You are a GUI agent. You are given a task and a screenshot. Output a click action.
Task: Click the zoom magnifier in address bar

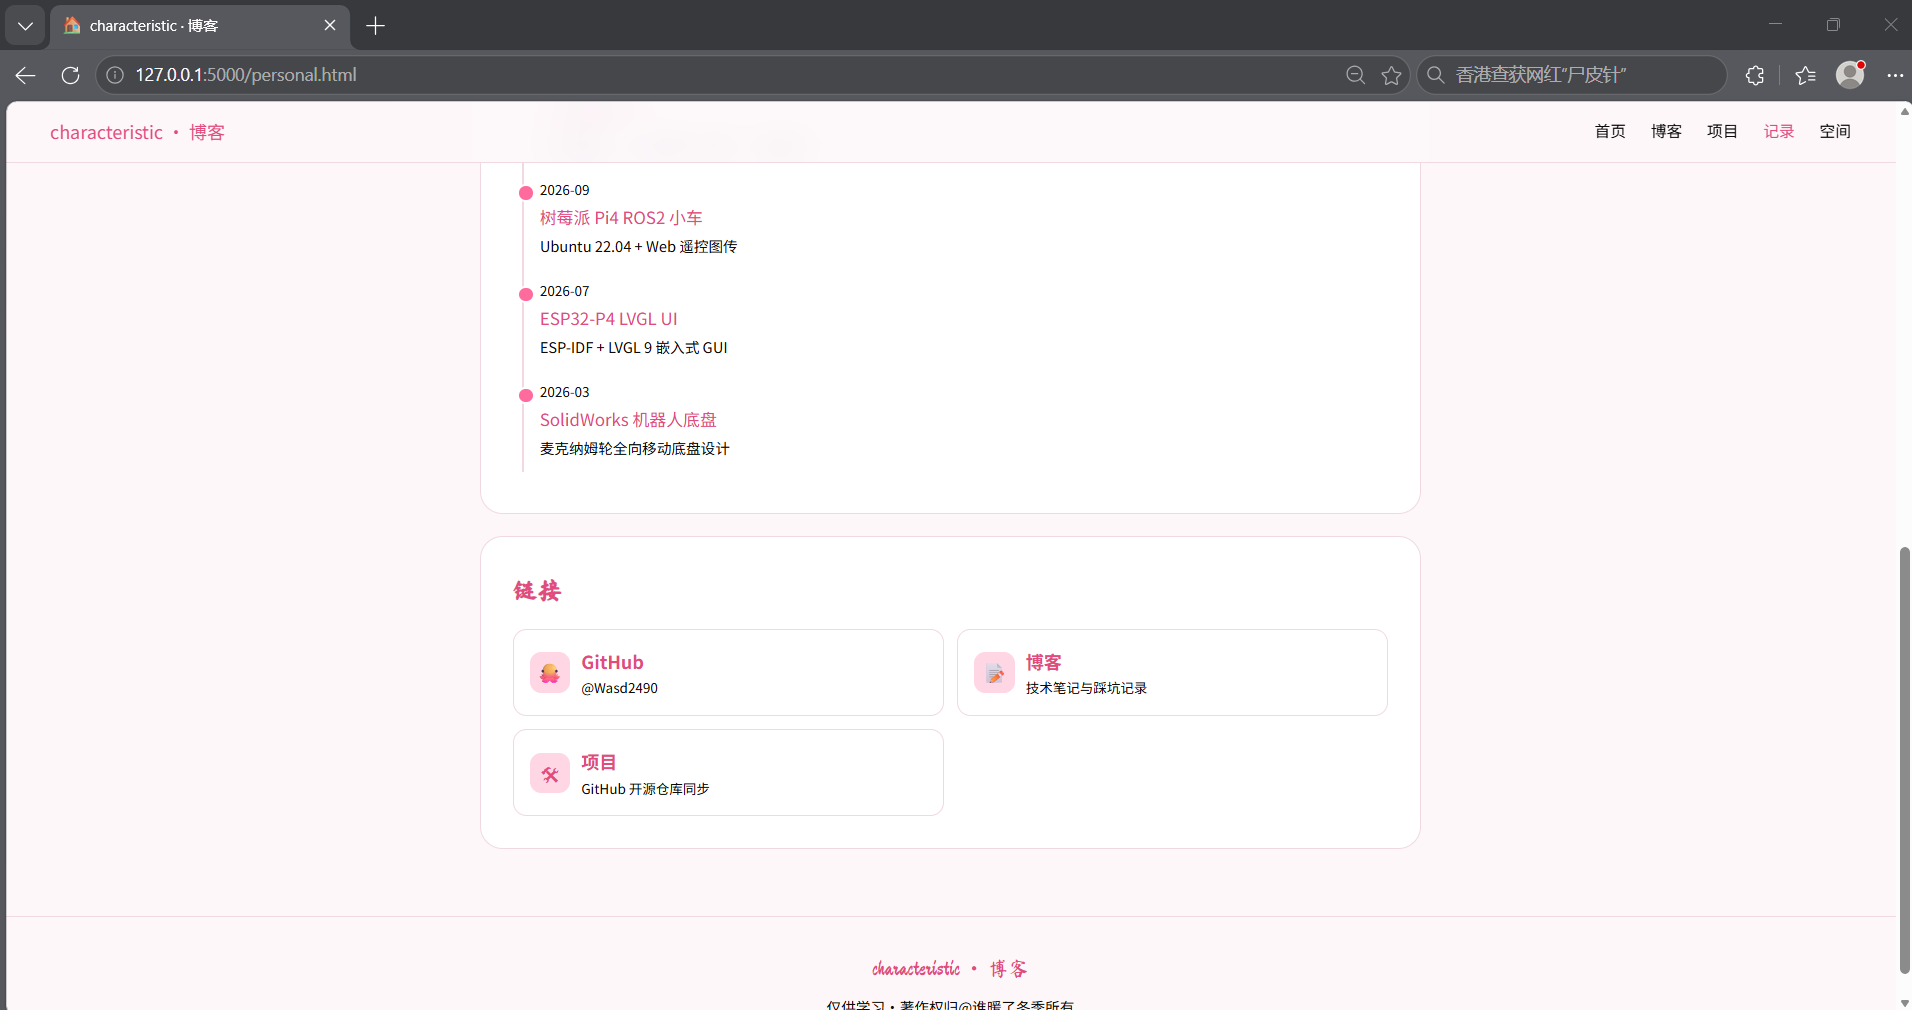coord(1355,75)
